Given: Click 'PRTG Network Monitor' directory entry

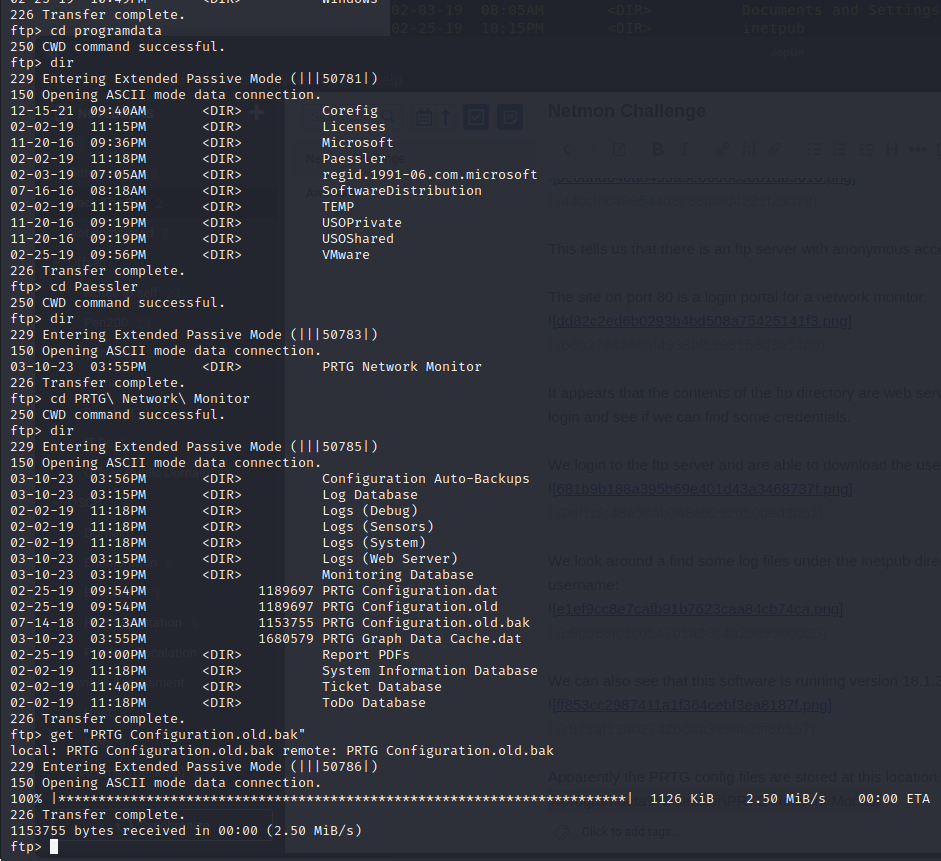Looking at the screenshot, I should coord(401,367).
